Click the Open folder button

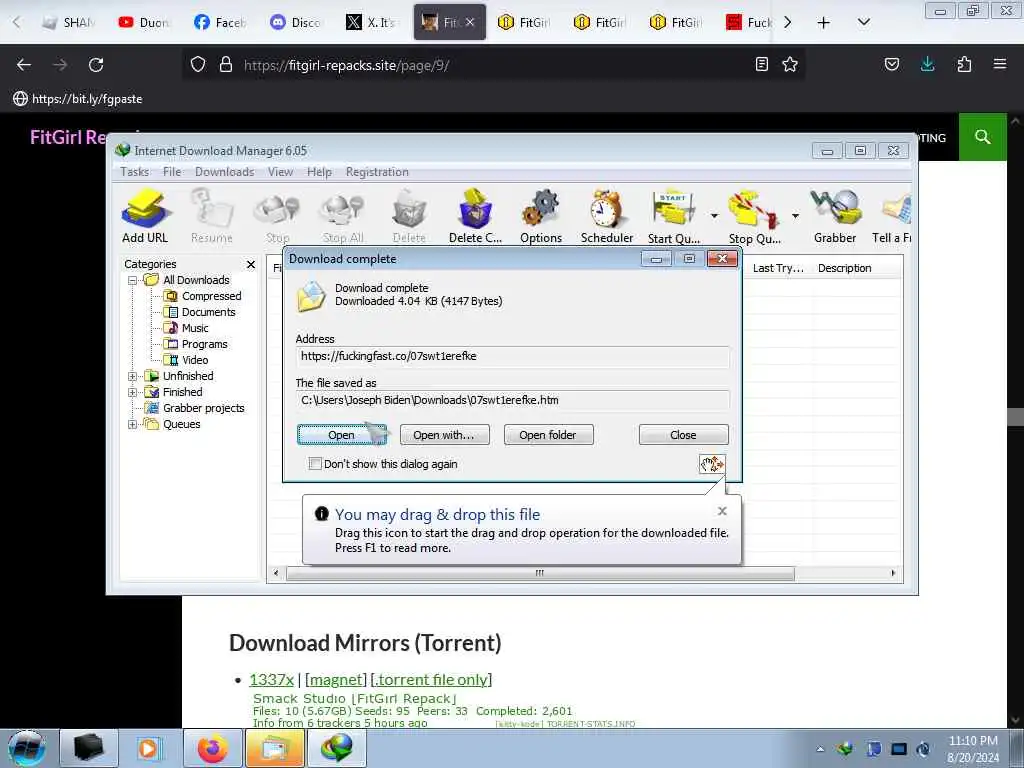click(548, 435)
